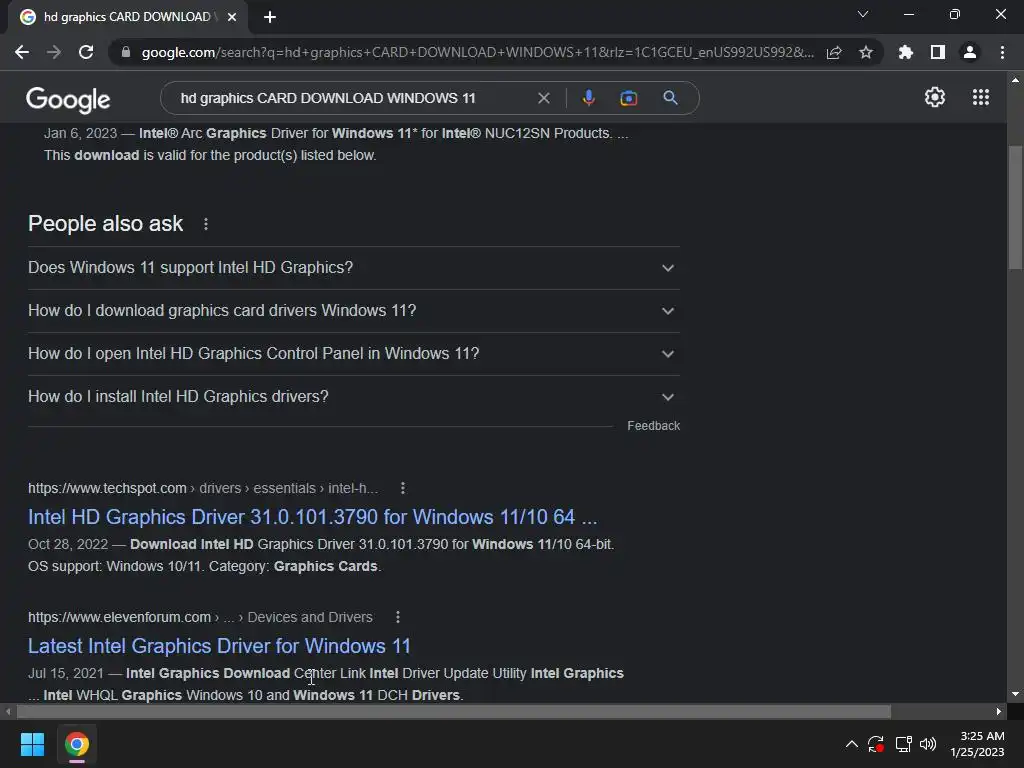Open the Google apps grid
The image size is (1024, 768).
(x=981, y=97)
